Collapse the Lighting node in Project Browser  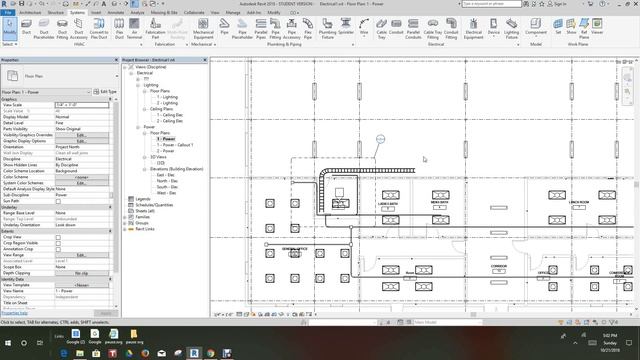pyautogui.click(x=138, y=85)
